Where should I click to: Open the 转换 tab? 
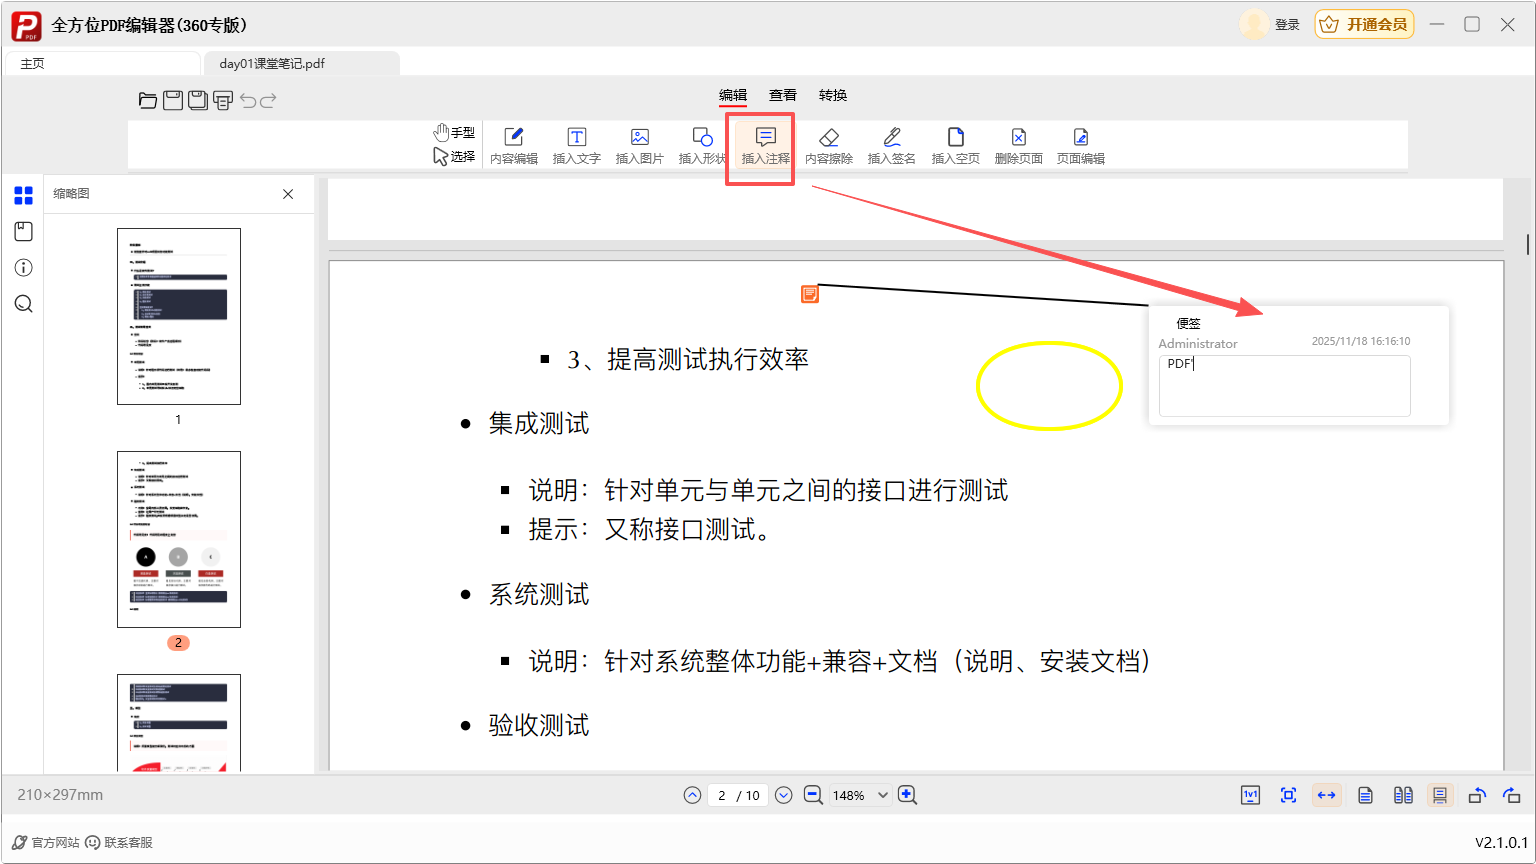pos(832,95)
